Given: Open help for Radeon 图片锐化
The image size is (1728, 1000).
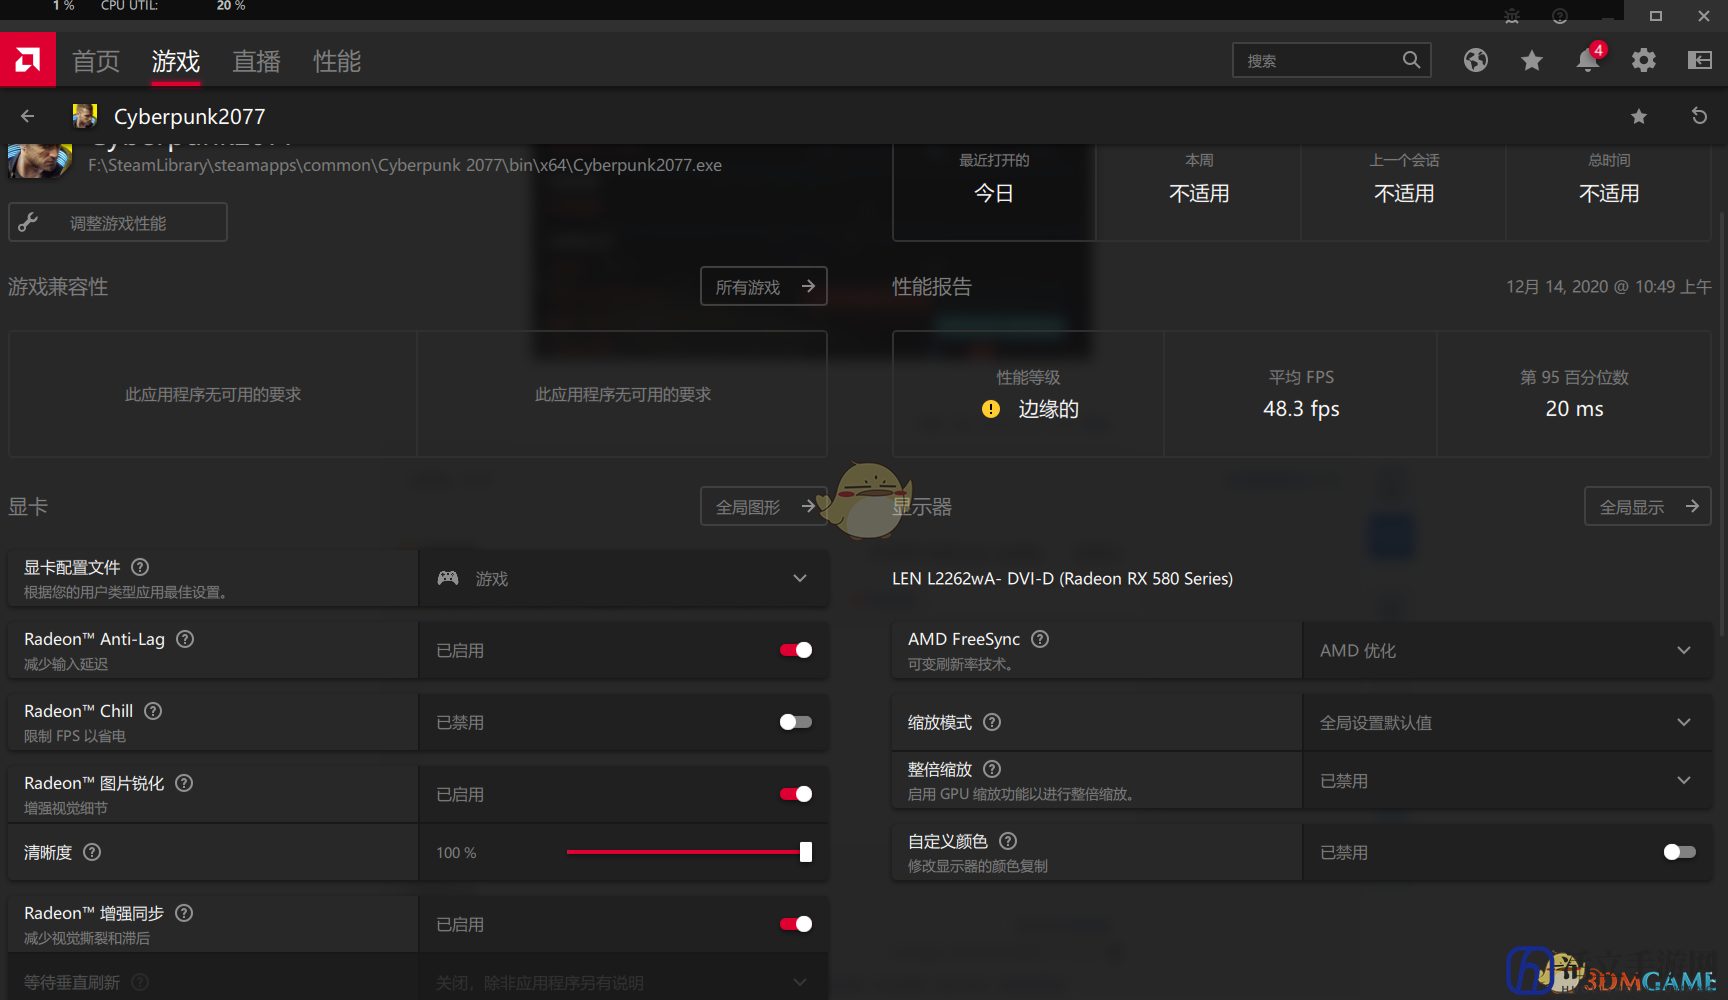Looking at the screenshot, I should pyautogui.click(x=184, y=783).
